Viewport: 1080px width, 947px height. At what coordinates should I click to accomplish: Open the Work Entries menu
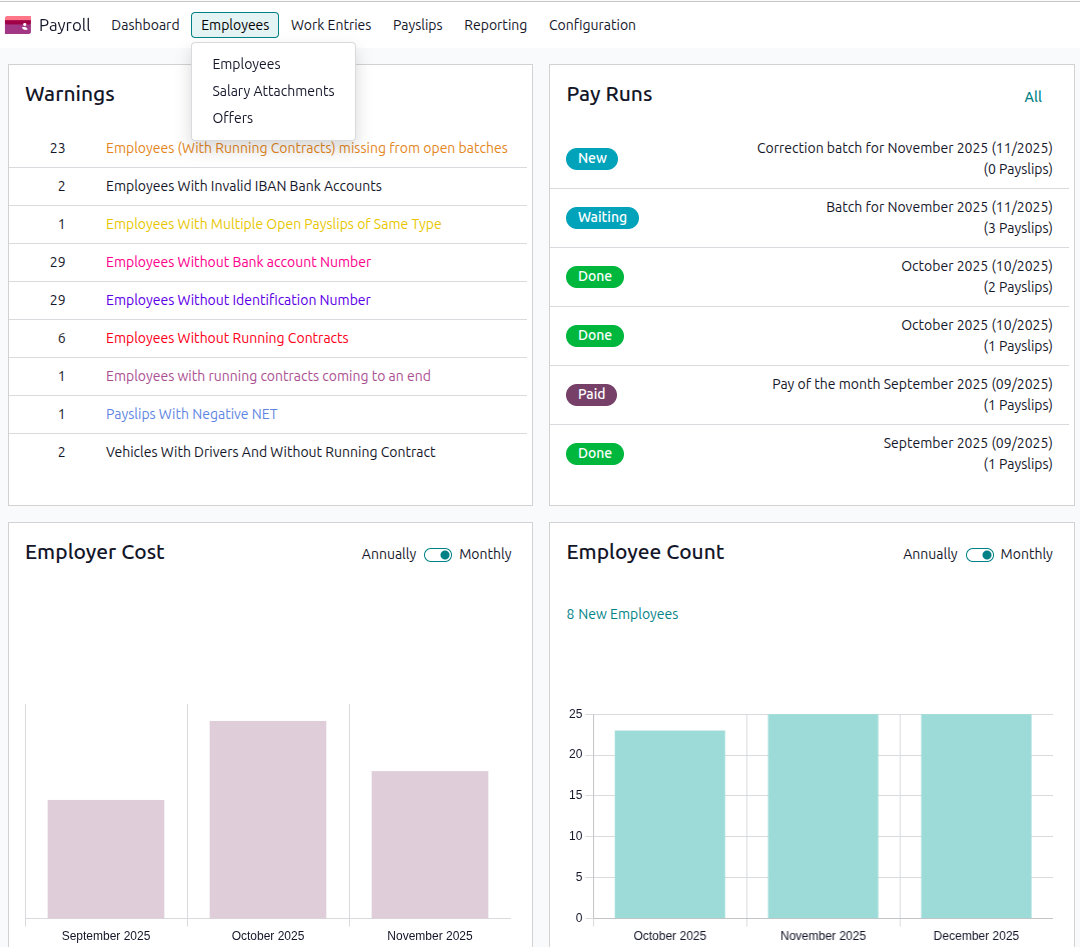point(331,25)
